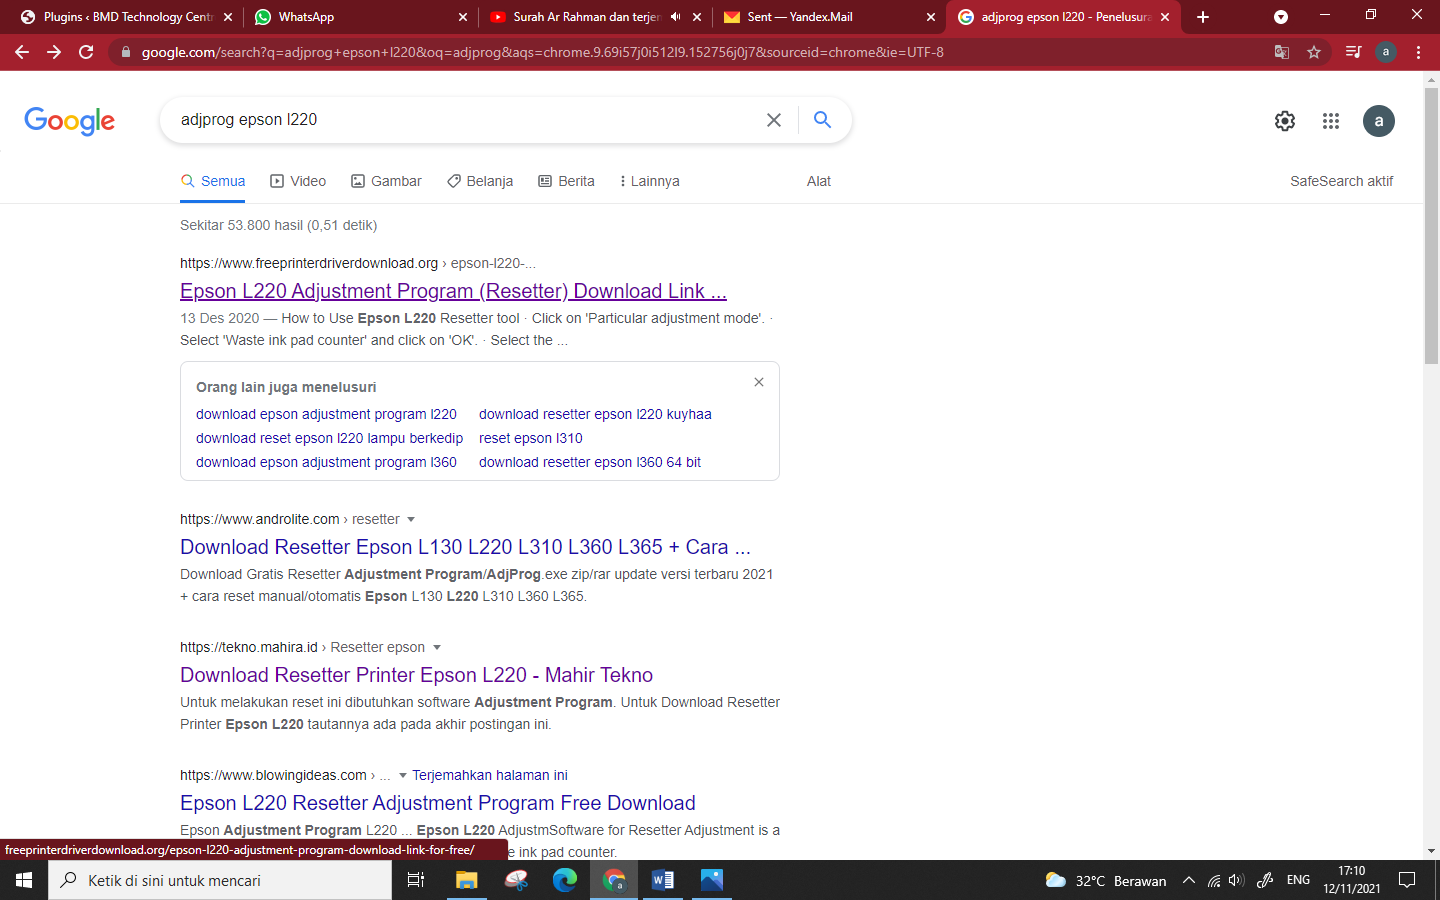Clear the search box with the X icon
The width and height of the screenshot is (1440, 900).
[x=774, y=120]
